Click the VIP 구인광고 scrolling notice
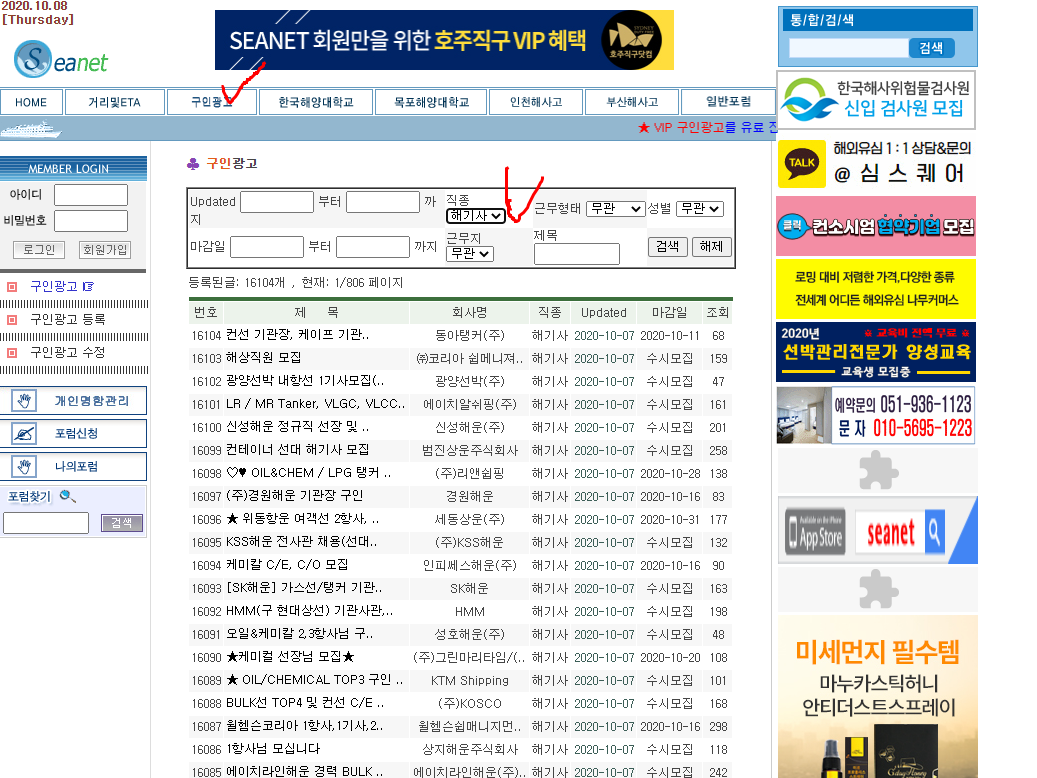Viewport: 1037px width, 778px height. [x=707, y=128]
